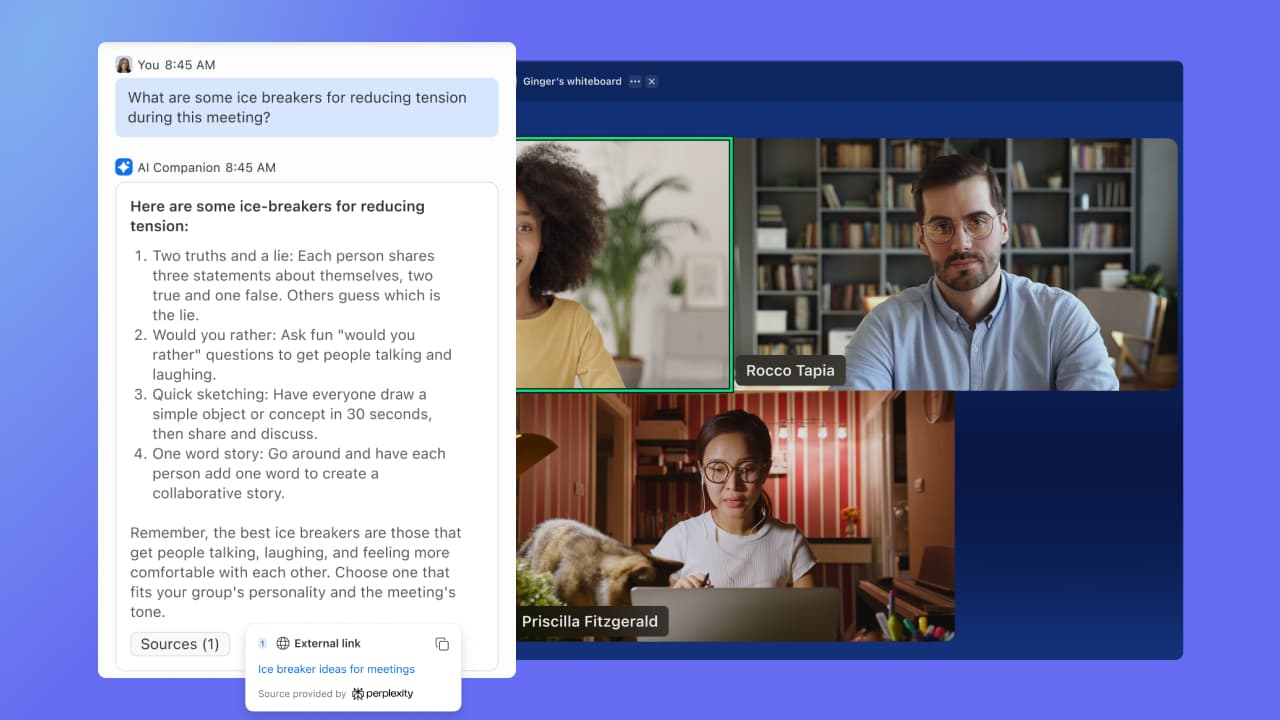The width and height of the screenshot is (1280, 720).
Task: Expand the Sources (1) list
Action: click(x=180, y=644)
